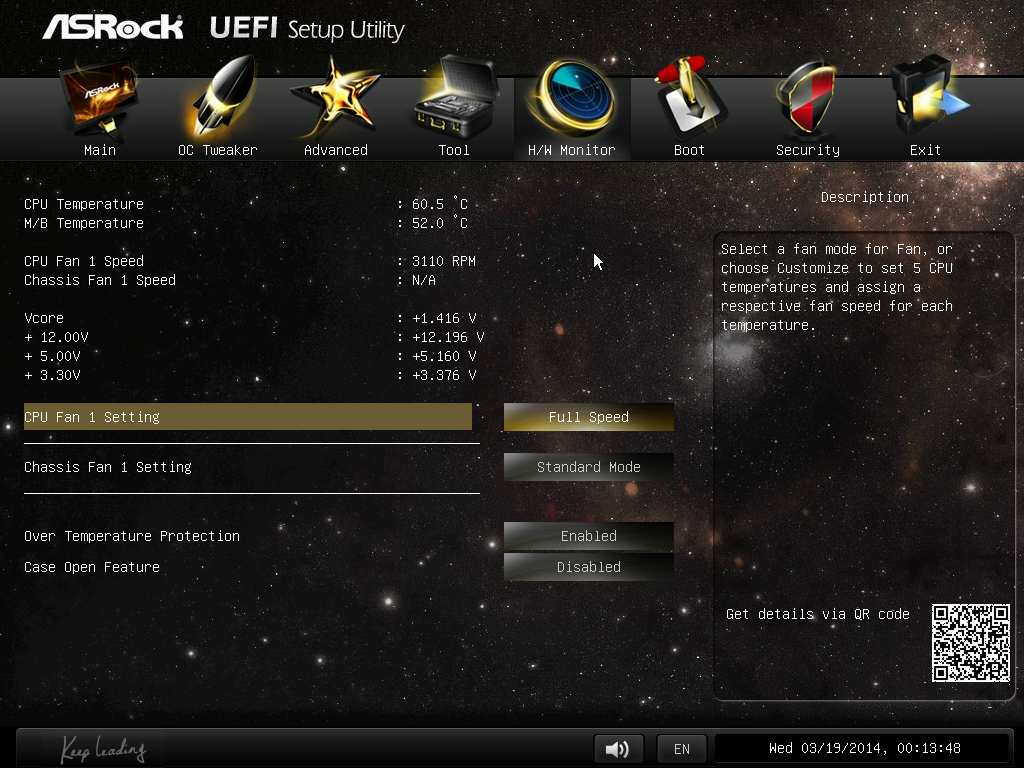Select the Over Temperature Protection label

point(132,536)
